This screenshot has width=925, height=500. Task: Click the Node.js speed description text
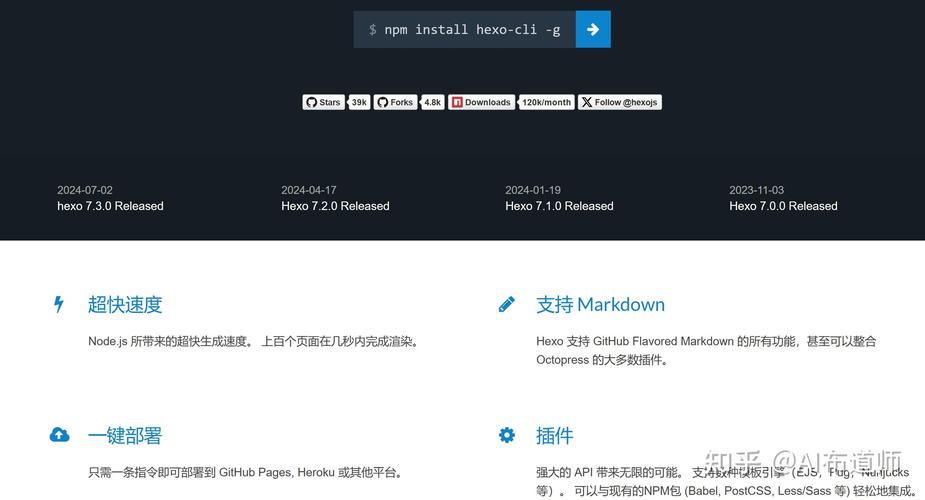[x=254, y=341]
